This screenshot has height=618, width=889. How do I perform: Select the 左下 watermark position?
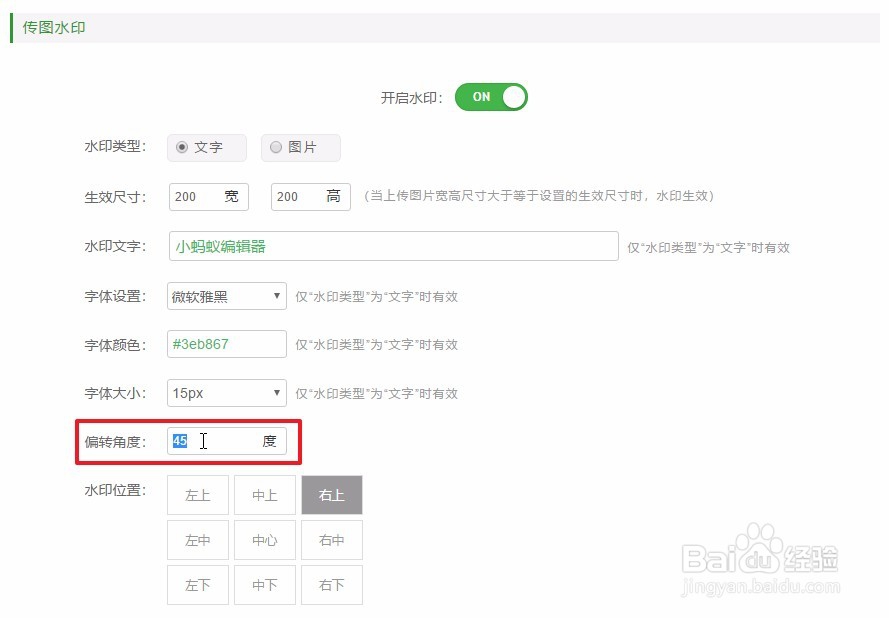[x=197, y=584]
